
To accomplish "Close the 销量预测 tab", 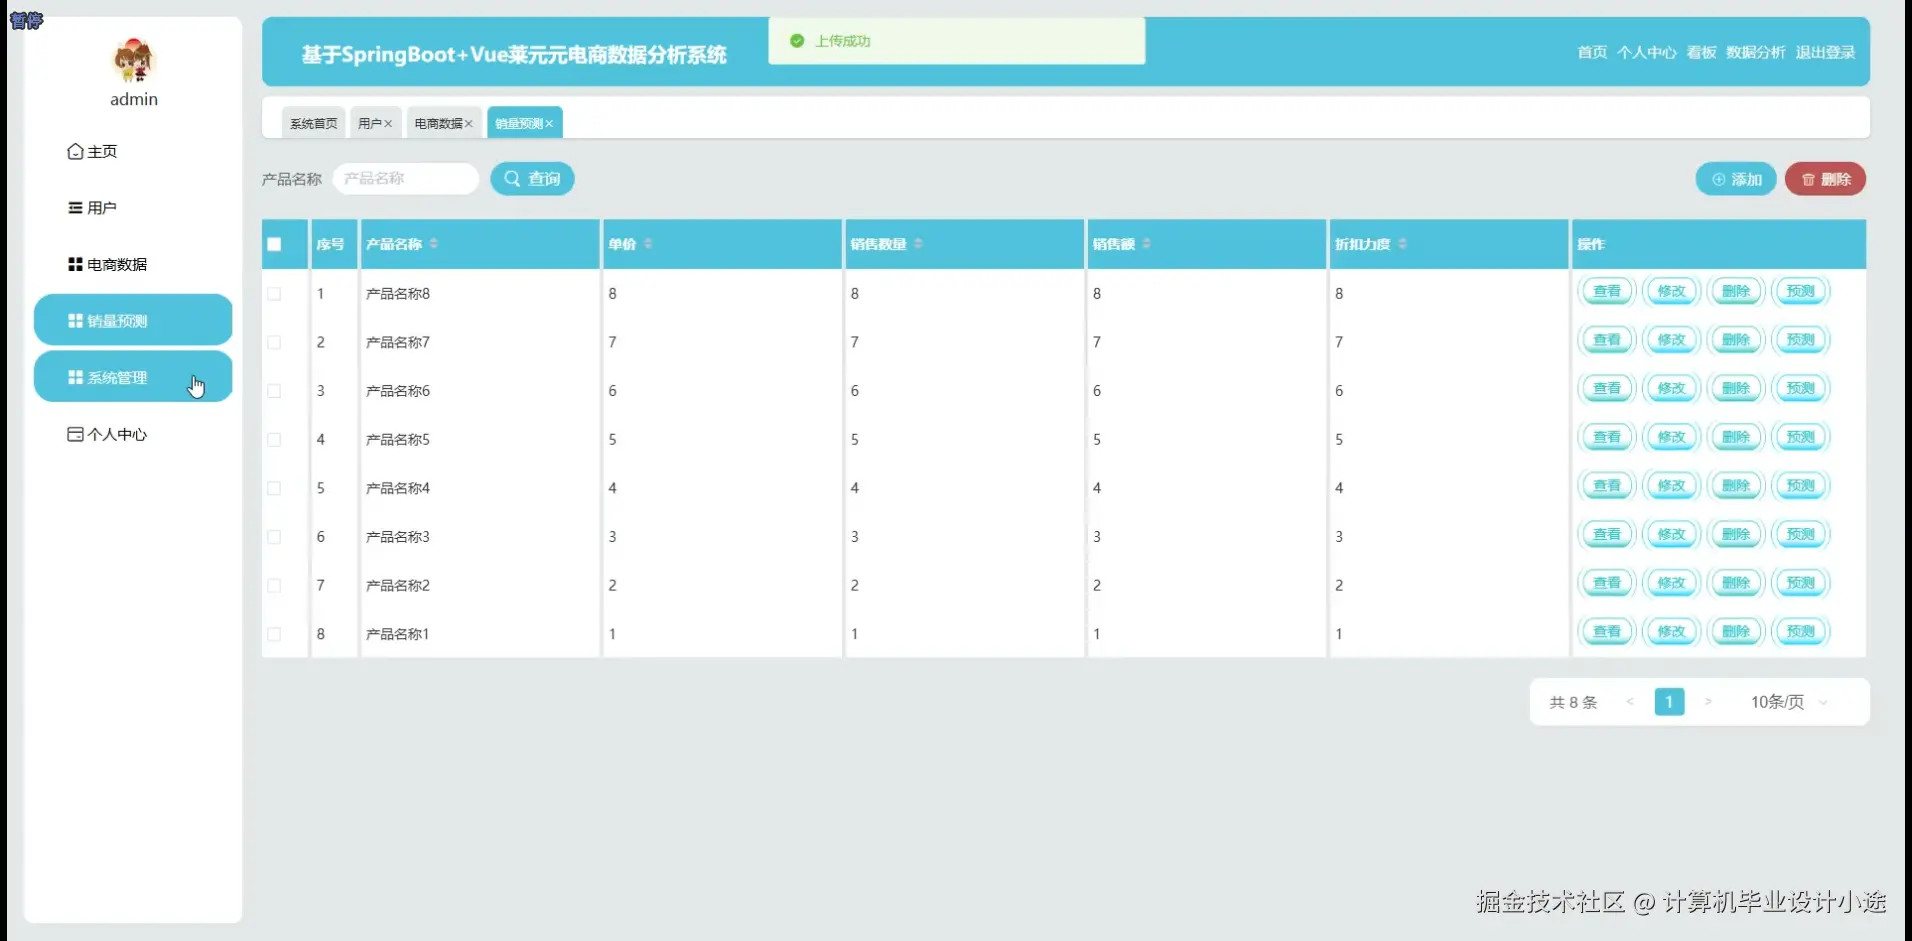I will pos(549,124).
